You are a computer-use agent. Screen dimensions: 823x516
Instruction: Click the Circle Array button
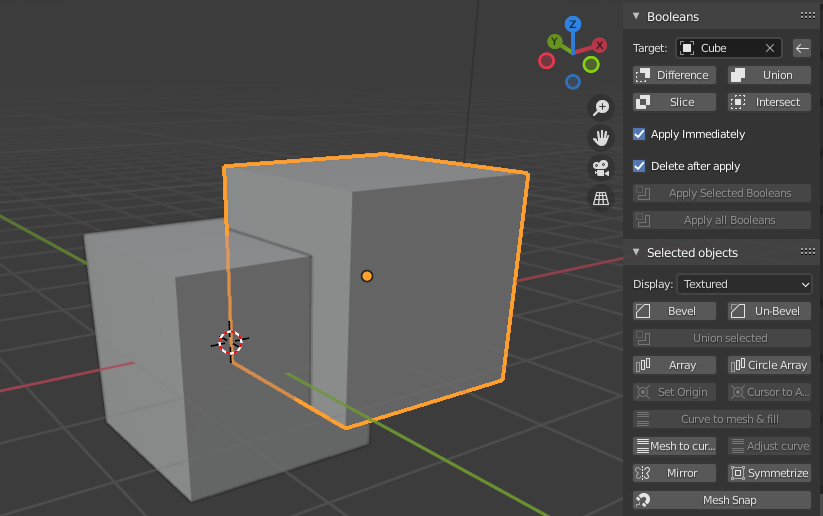tap(769, 365)
